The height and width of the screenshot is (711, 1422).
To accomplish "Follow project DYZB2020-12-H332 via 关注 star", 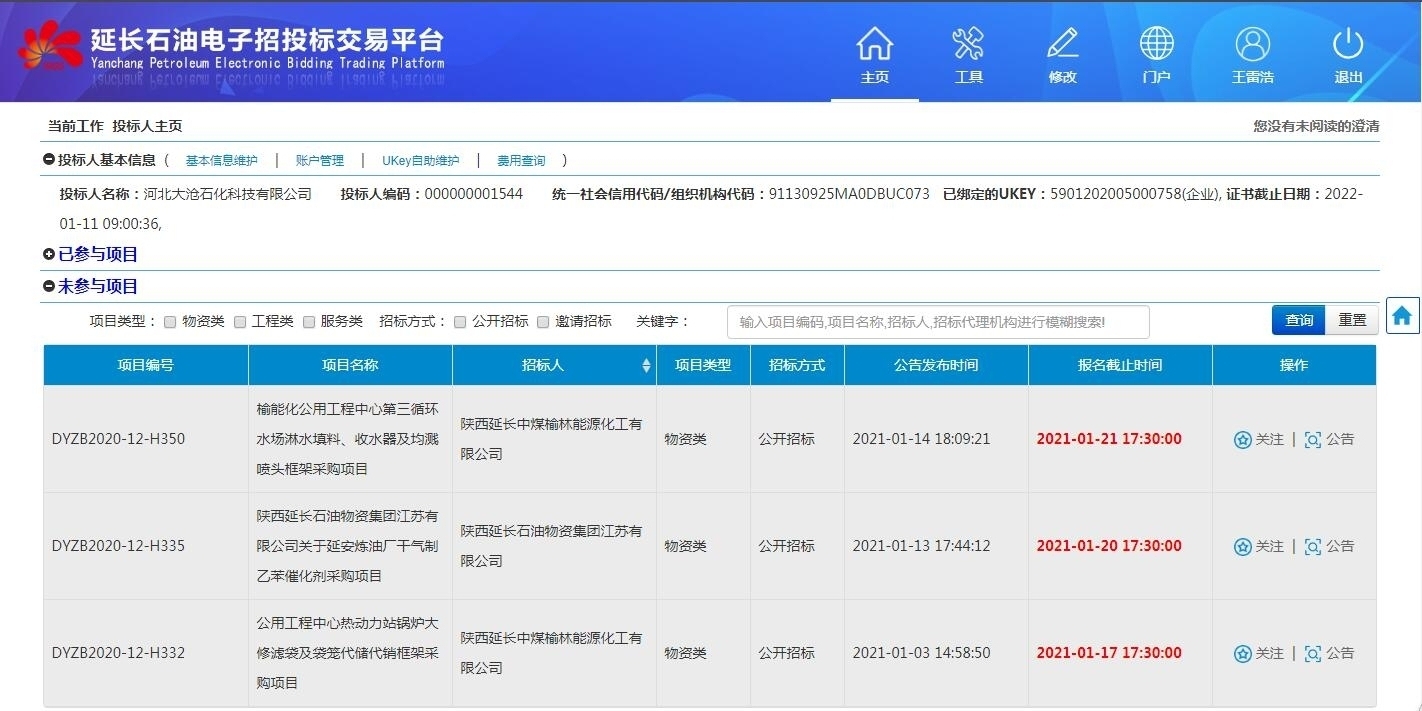I will pos(1259,653).
